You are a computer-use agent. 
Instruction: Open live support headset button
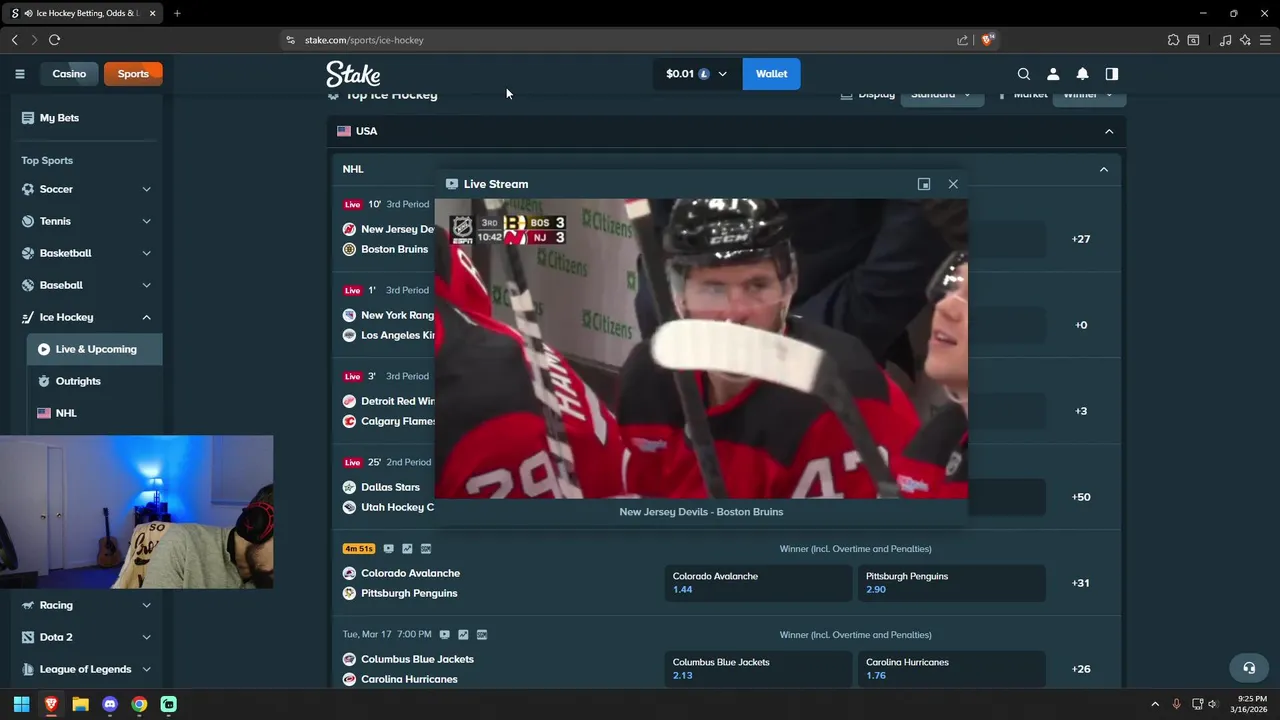[1249, 668]
